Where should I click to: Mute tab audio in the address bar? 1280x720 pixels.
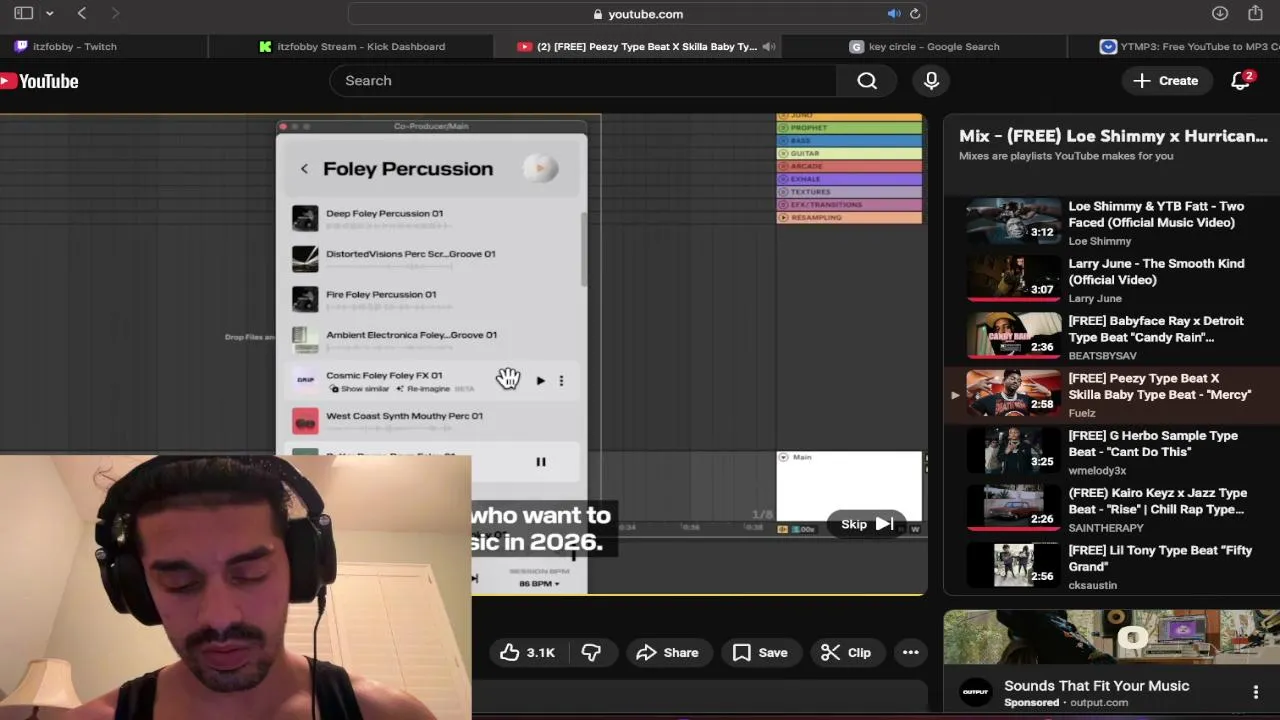[894, 14]
